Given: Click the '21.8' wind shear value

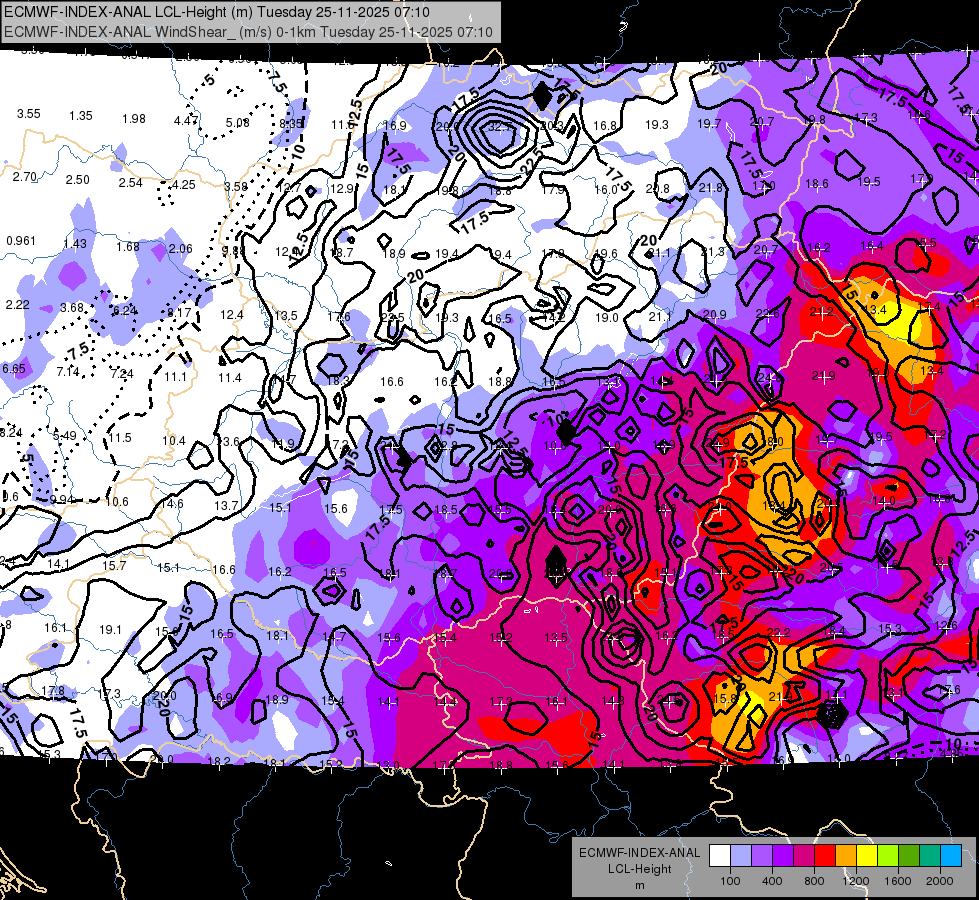Looking at the screenshot, I should (711, 187).
